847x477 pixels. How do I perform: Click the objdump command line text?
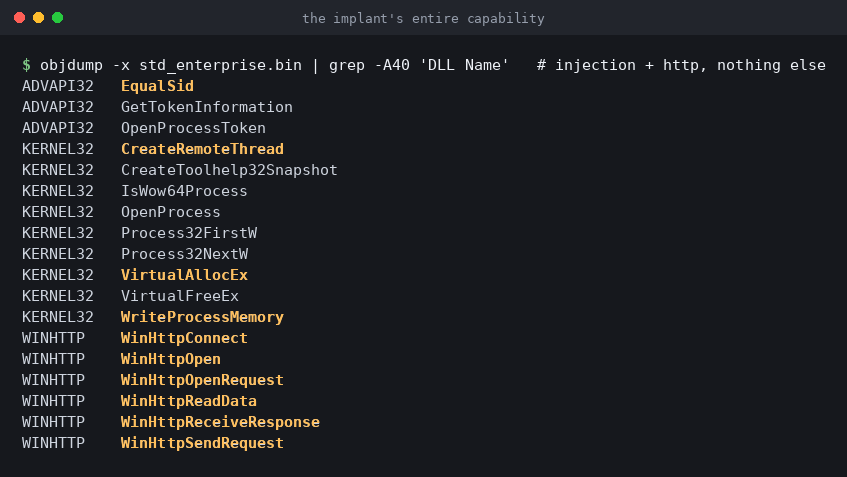click(x=274, y=65)
